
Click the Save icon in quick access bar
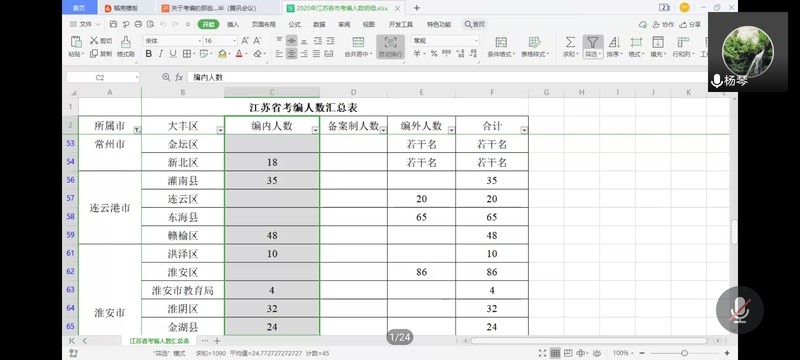[x=113, y=24]
